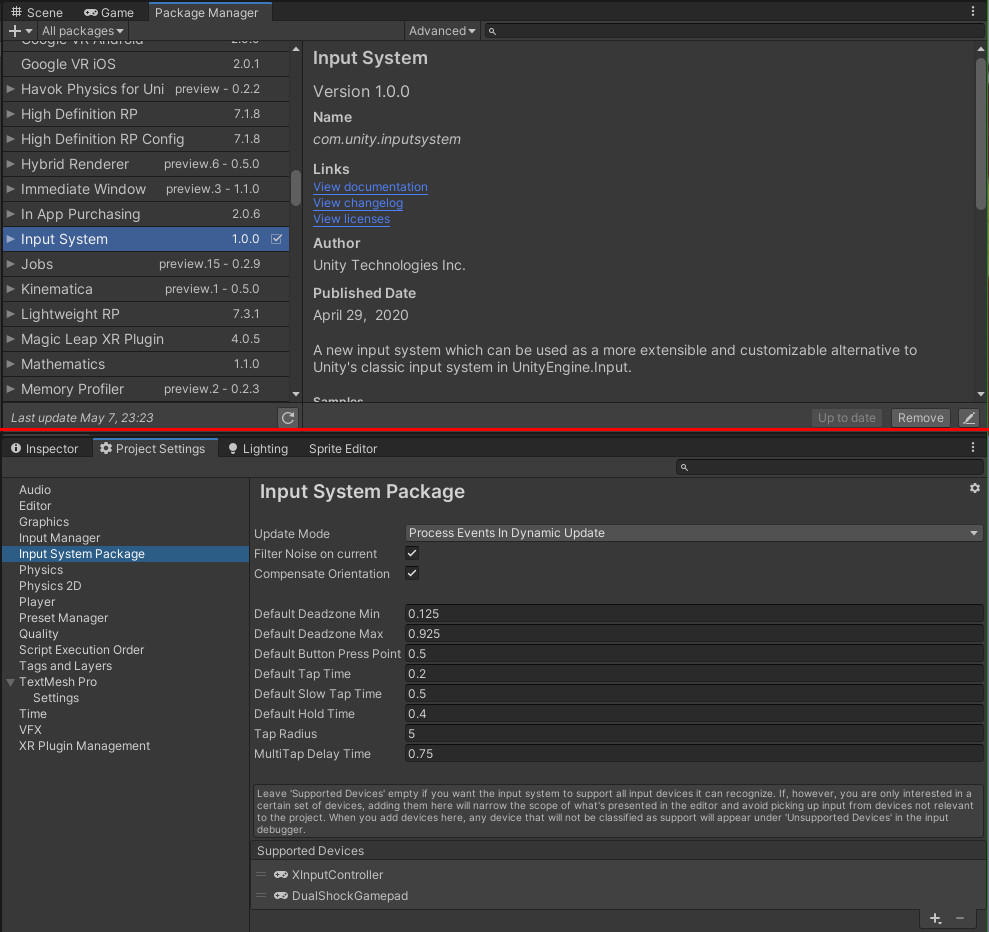This screenshot has height=932, width=989.
Task: Click the refresh icon to update package list
Action: click(x=289, y=417)
